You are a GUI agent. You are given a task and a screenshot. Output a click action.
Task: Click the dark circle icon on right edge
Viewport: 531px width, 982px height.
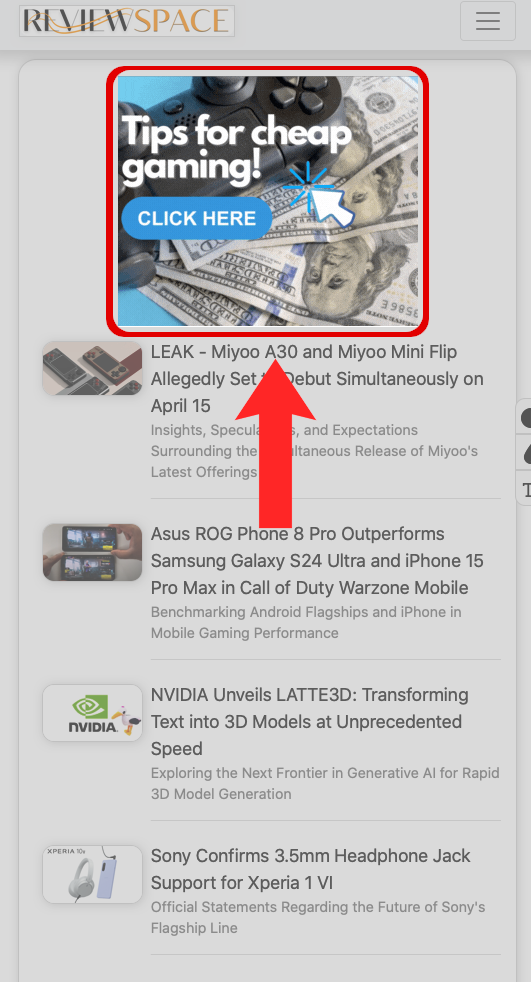pyautogui.click(x=523, y=416)
